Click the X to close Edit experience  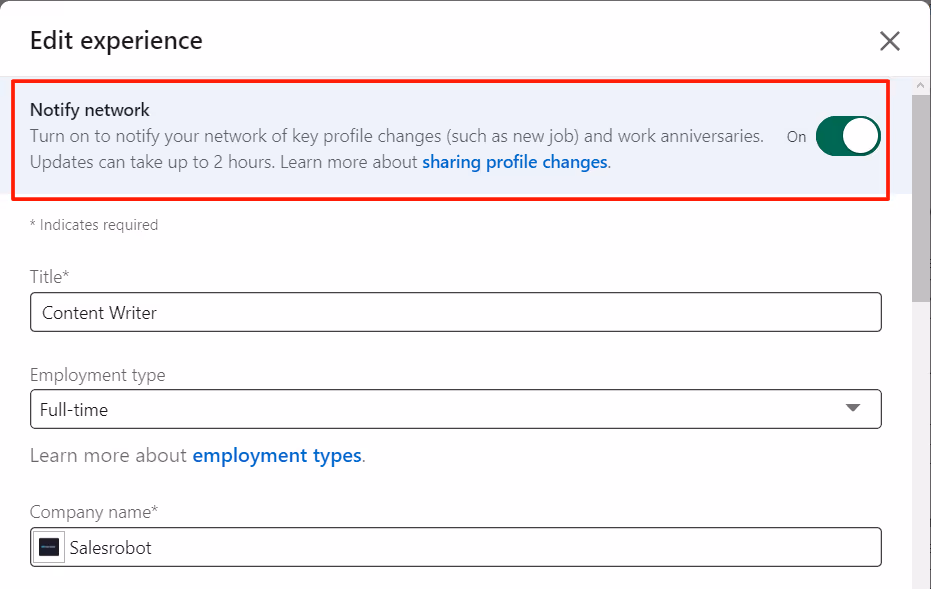point(889,41)
